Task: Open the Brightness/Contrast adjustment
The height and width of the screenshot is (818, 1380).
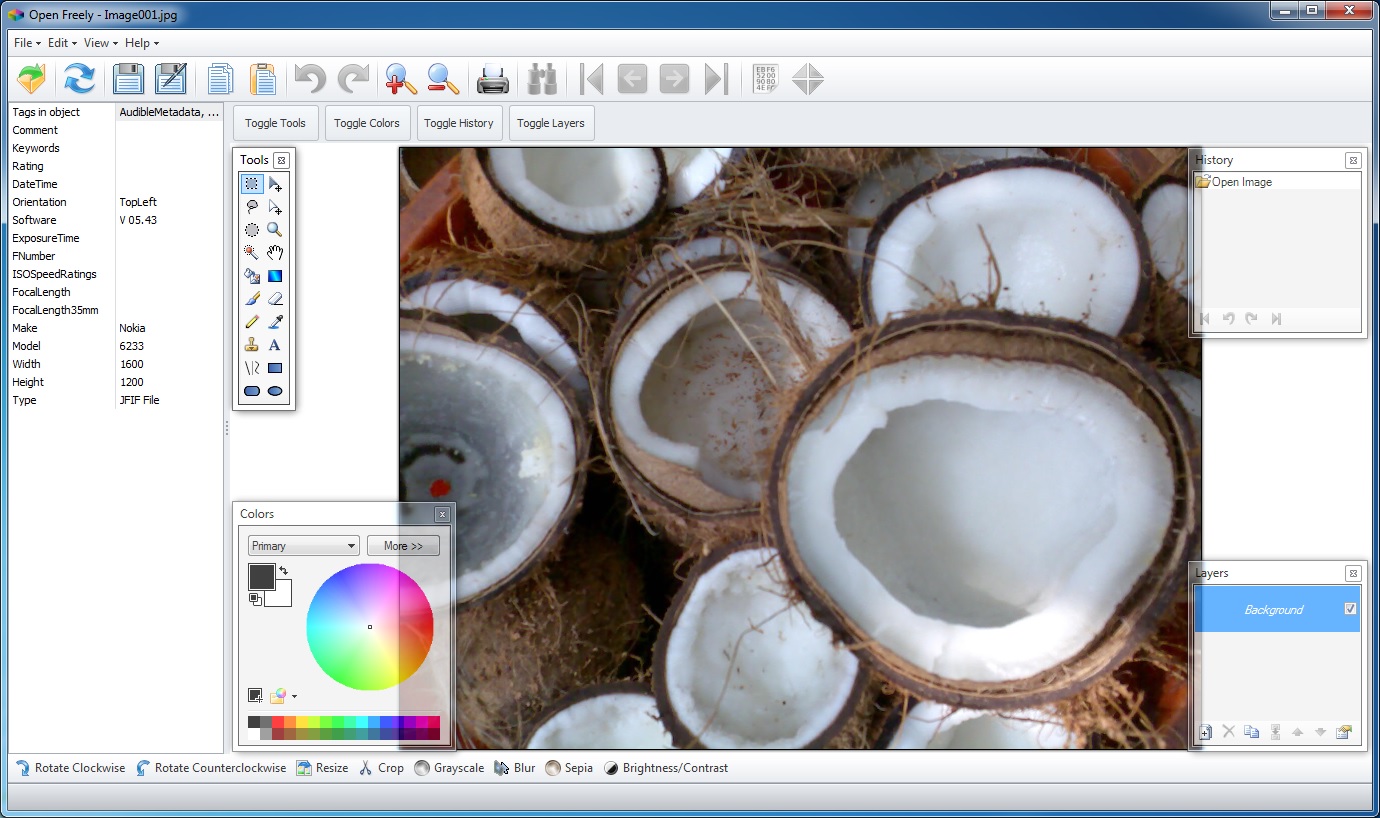Action: (x=666, y=768)
